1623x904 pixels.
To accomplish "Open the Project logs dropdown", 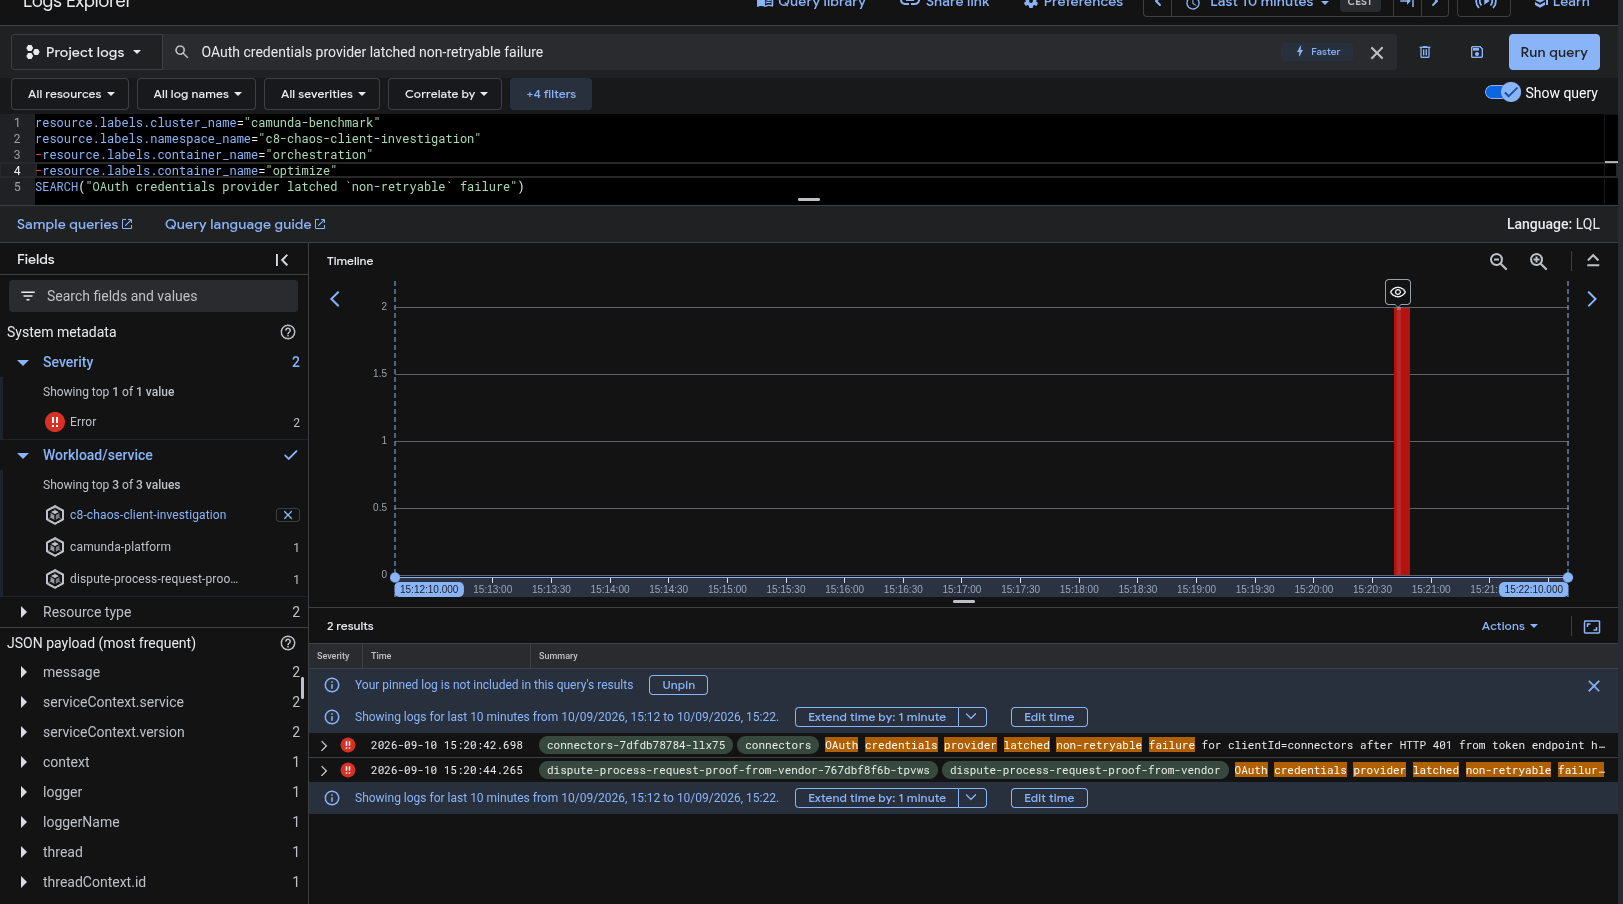I will pos(84,52).
